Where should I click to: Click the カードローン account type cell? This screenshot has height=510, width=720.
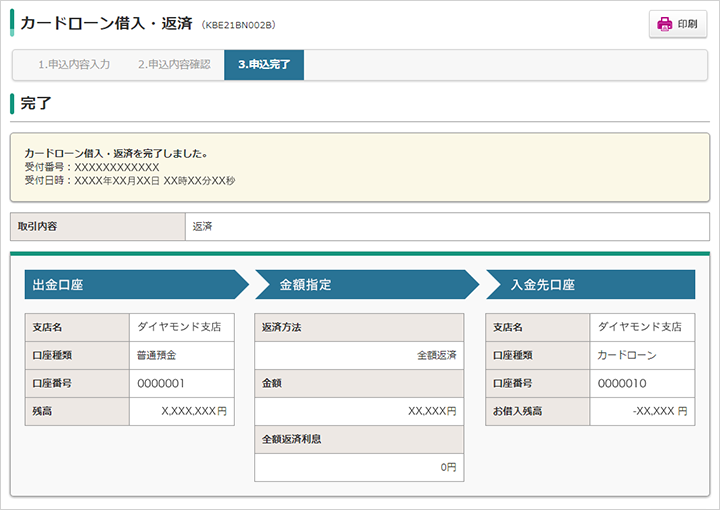(642, 355)
